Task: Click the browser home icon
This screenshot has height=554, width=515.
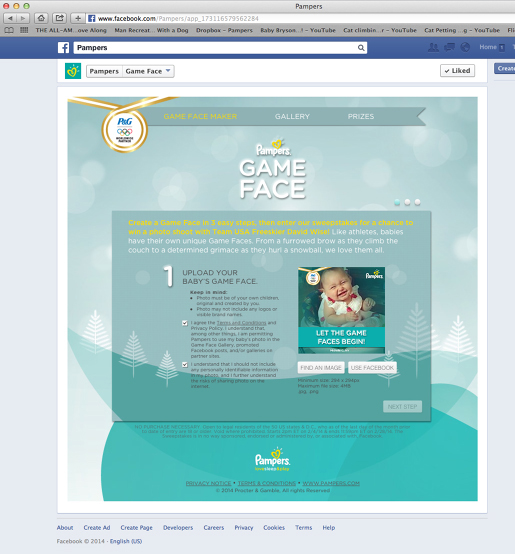Action: coord(41,18)
